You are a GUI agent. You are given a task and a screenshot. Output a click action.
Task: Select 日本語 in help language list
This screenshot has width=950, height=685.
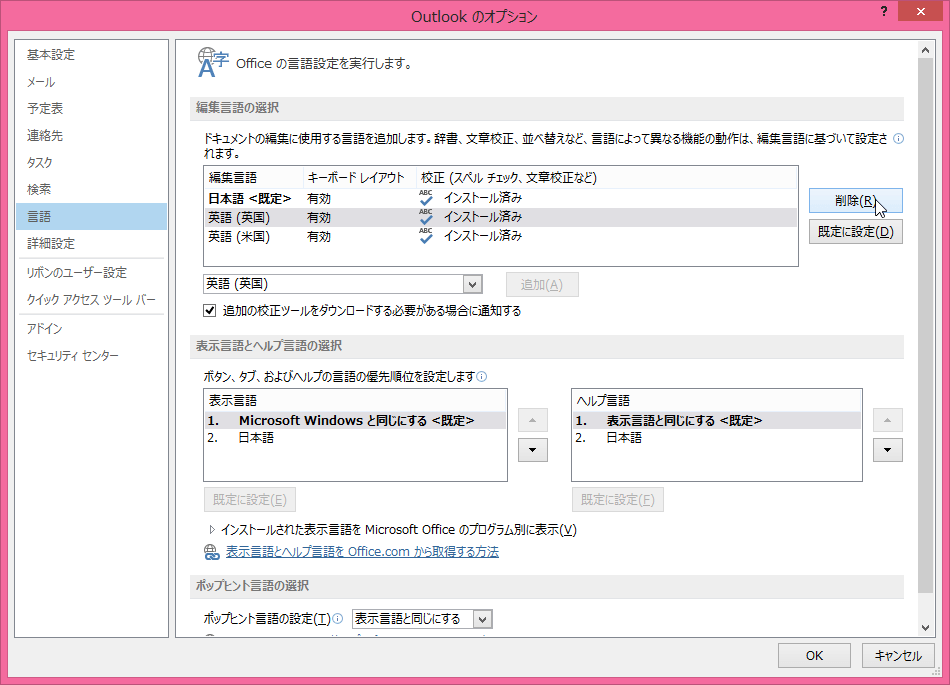coord(717,437)
